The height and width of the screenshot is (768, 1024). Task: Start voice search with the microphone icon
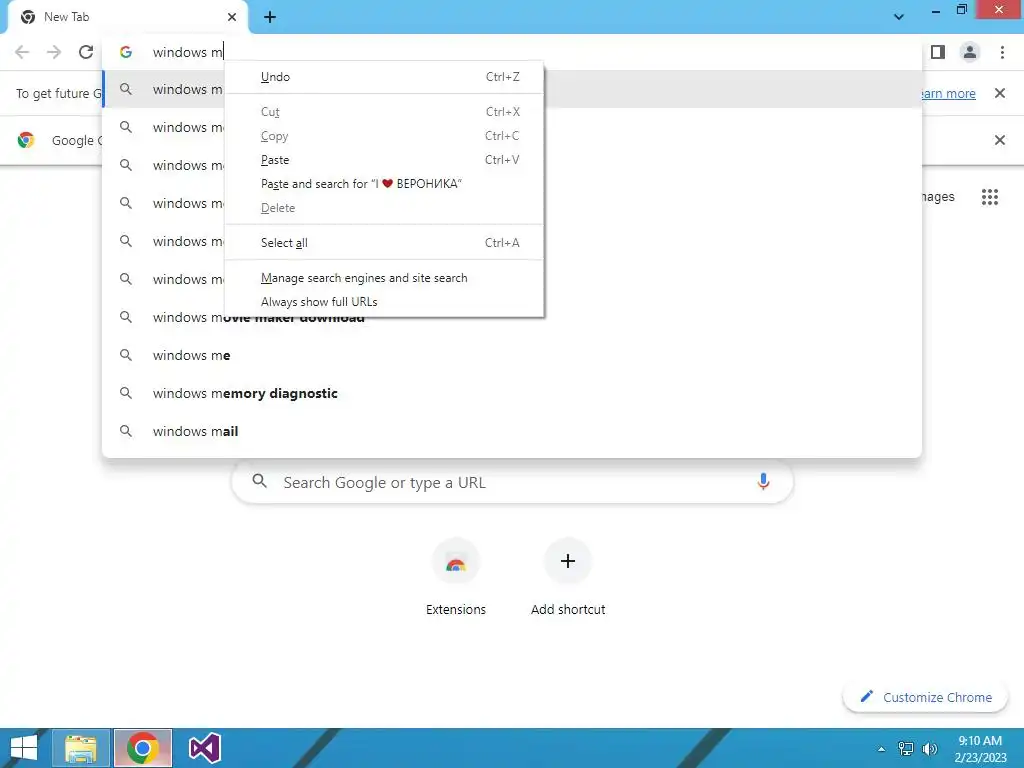(763, 482)
